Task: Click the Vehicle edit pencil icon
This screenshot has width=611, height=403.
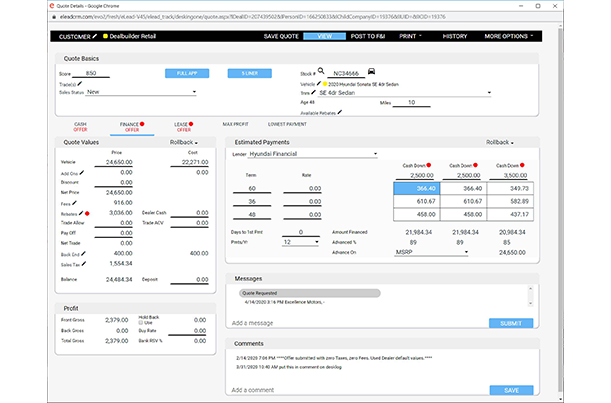Action: [319, 83]
